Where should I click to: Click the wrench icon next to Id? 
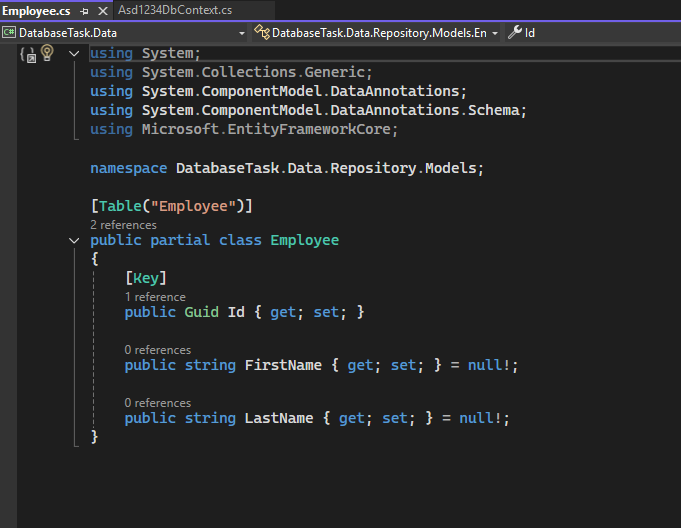coord(515,32)
